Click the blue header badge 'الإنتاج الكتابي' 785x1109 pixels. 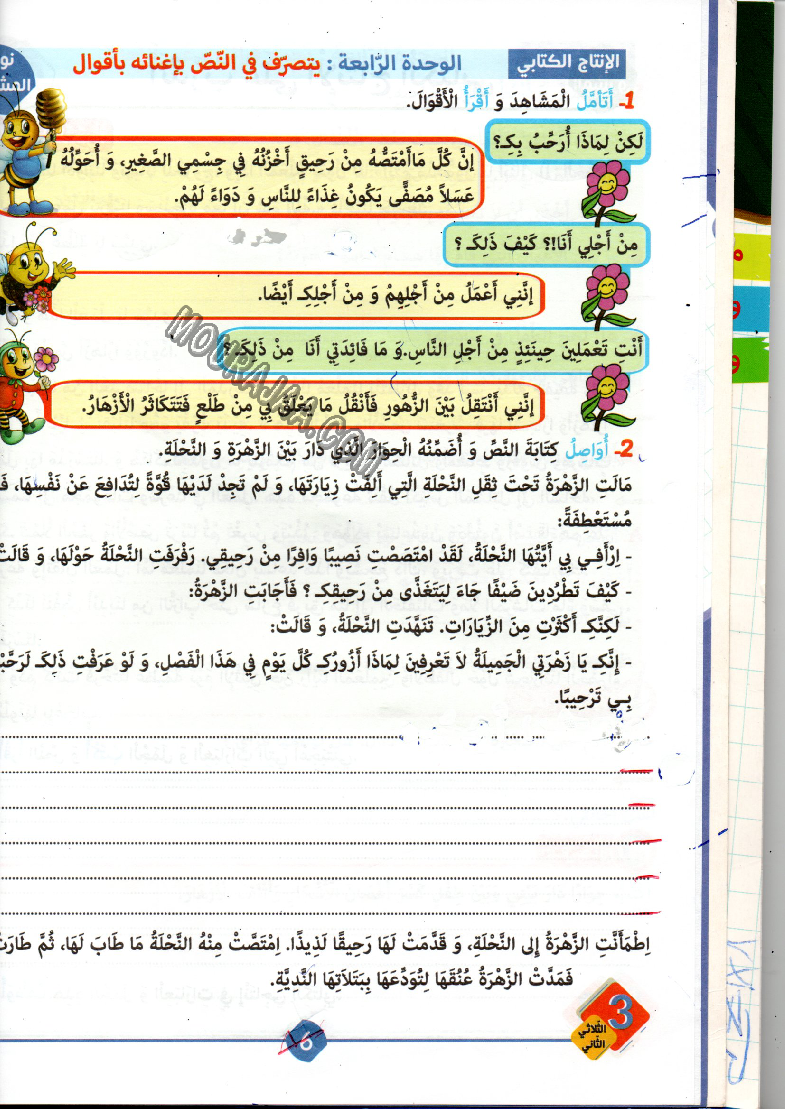[566, 62]
